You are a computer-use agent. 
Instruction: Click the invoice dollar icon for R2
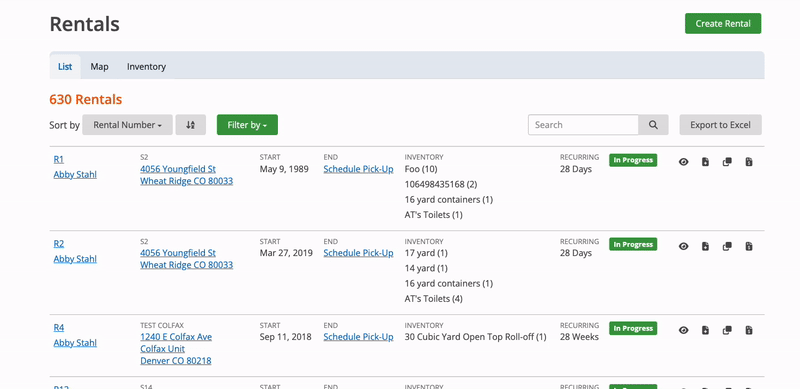click(748, 247)
